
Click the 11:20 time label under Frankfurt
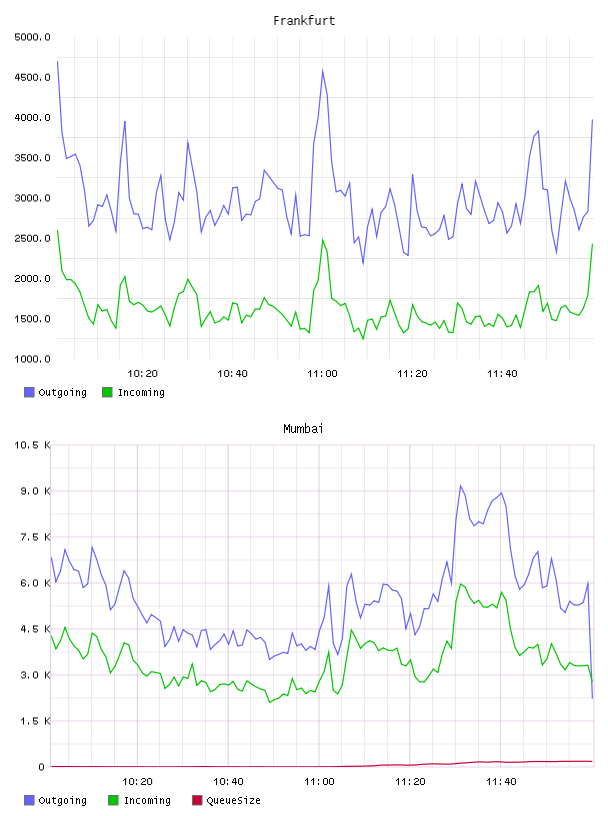point(412,374)
